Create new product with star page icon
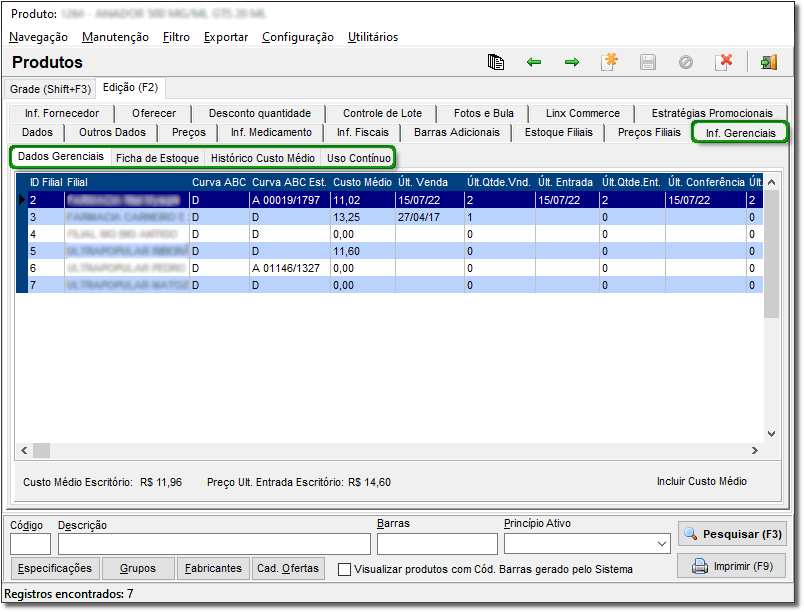The image size is (804, 612). pyautogui.click(x=609, y=62)
